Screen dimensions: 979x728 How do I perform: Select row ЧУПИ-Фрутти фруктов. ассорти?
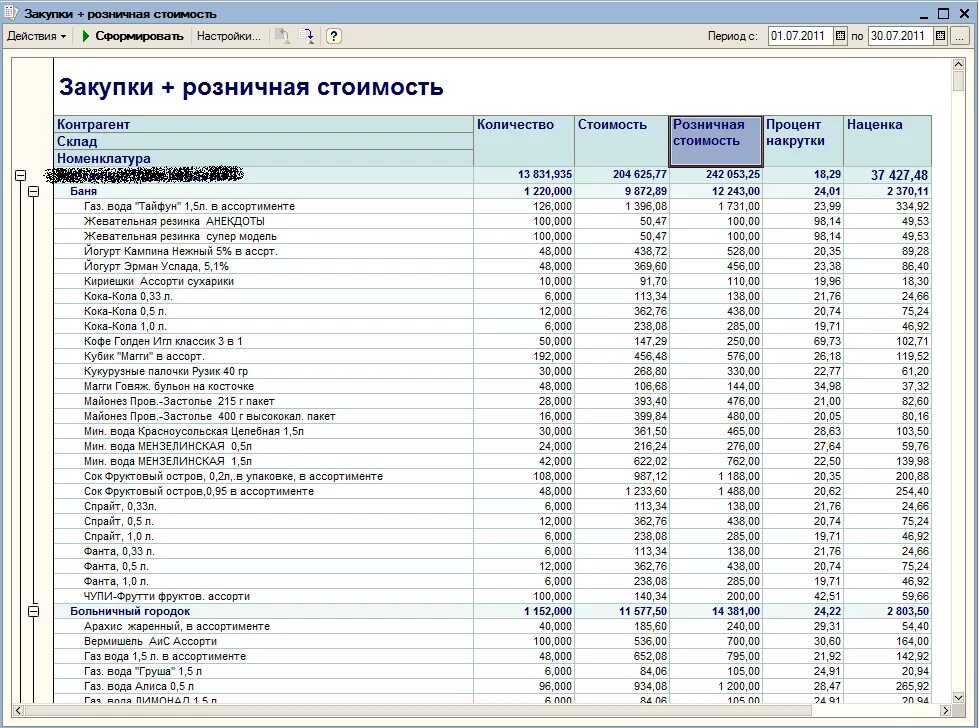coord(492,596)
